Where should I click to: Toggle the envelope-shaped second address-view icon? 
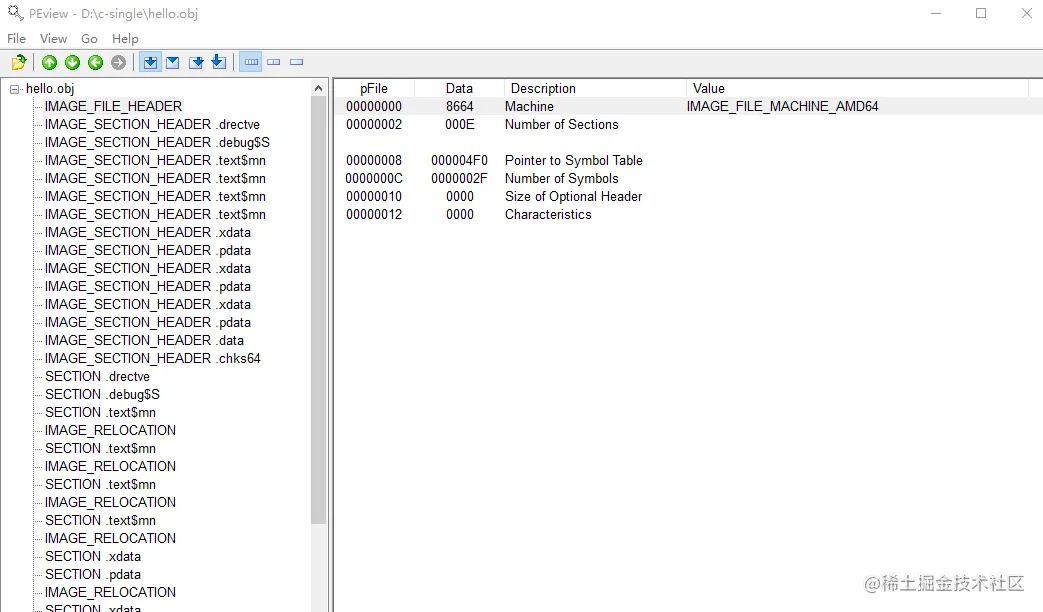coord(173,63)
